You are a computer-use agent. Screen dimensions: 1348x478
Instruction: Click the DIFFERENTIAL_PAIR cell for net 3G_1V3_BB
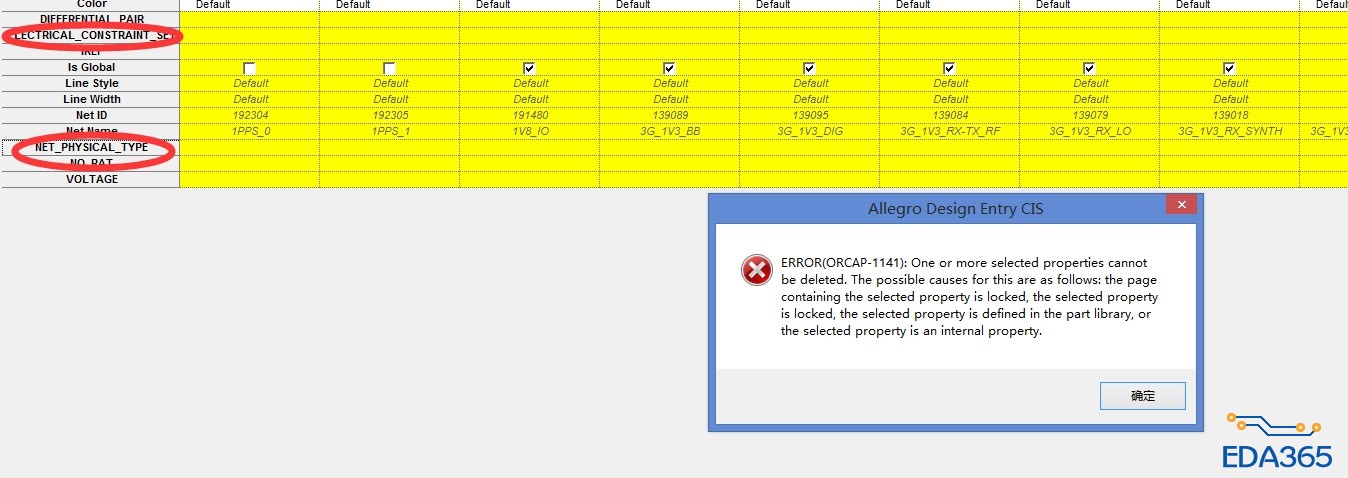click(670, 19)
